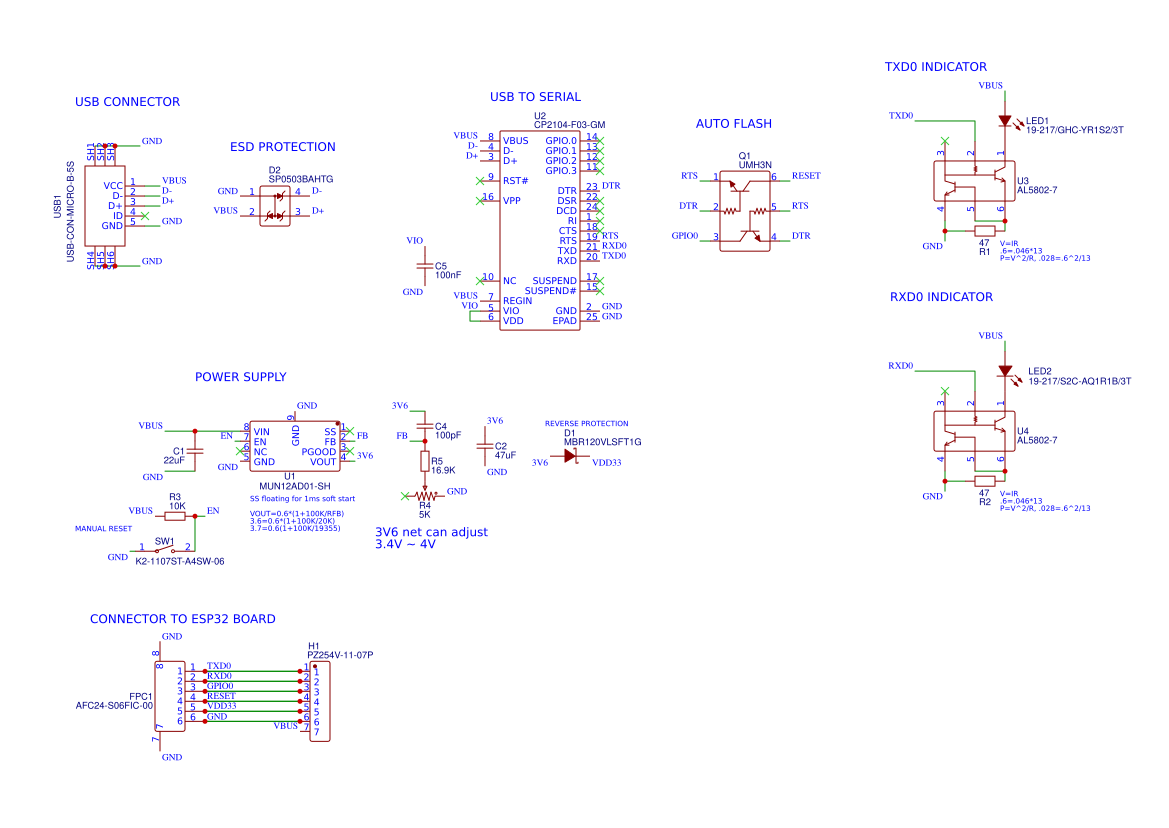Click the R5 16.9K resistor symbol
This screenshot has height=828, width=1169.
[x=425, y=462]
